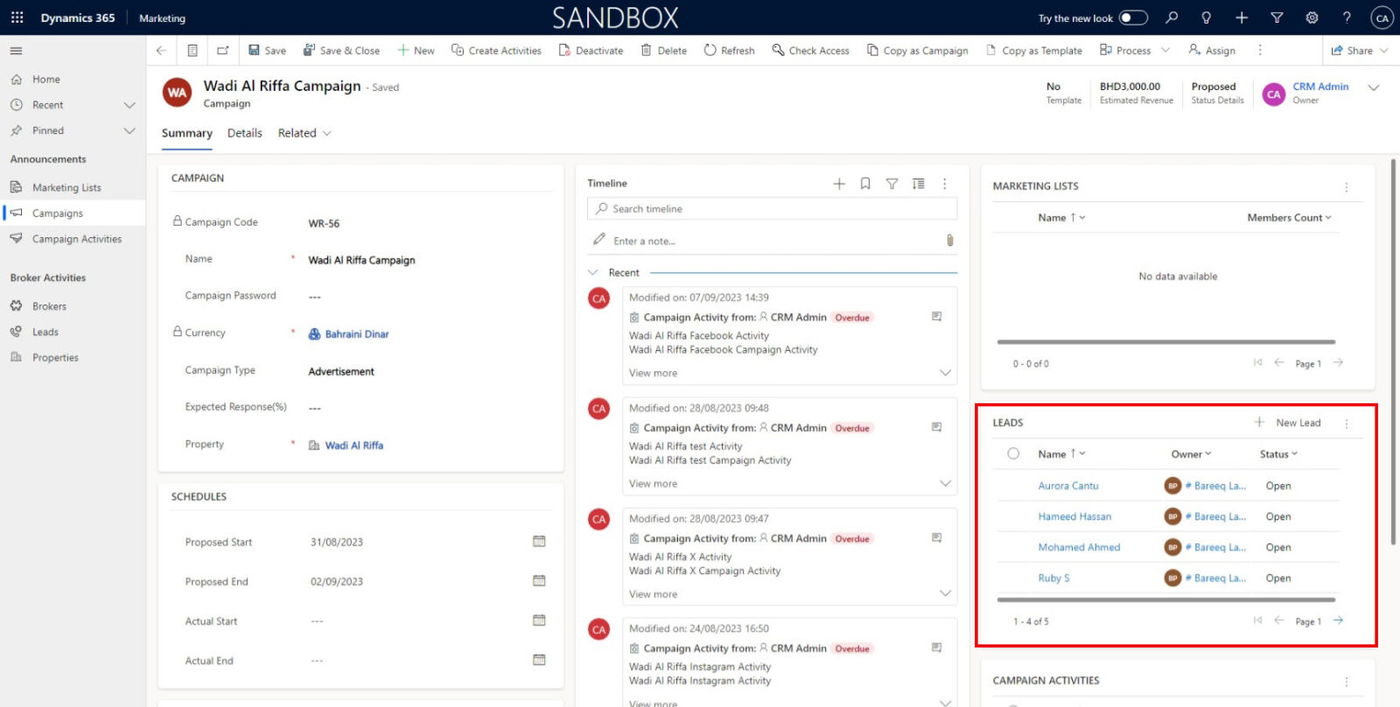Click the Save icon in command bar
The width and height of the screenshot is (1400, 707).
[254, 50]
